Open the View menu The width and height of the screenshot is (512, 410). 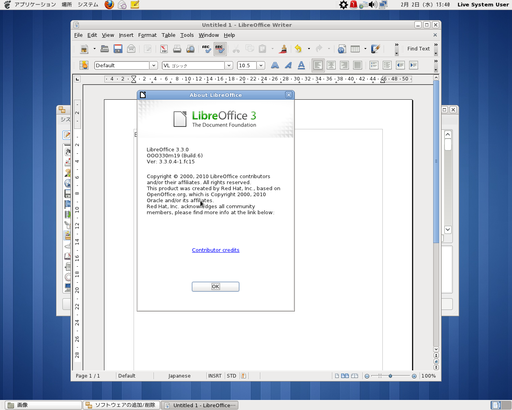click(x=108, y=35)
